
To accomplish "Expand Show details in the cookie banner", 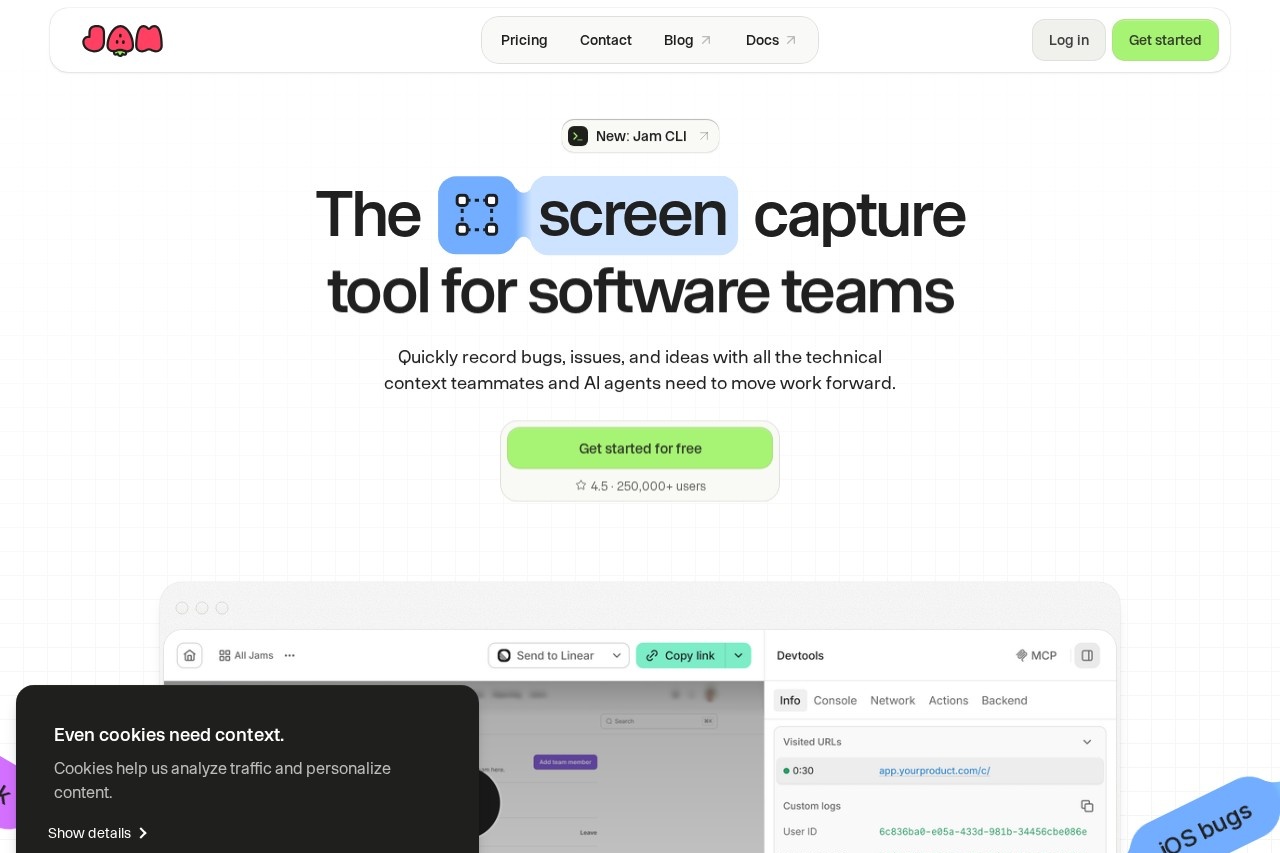I will [x=98, y=833].
